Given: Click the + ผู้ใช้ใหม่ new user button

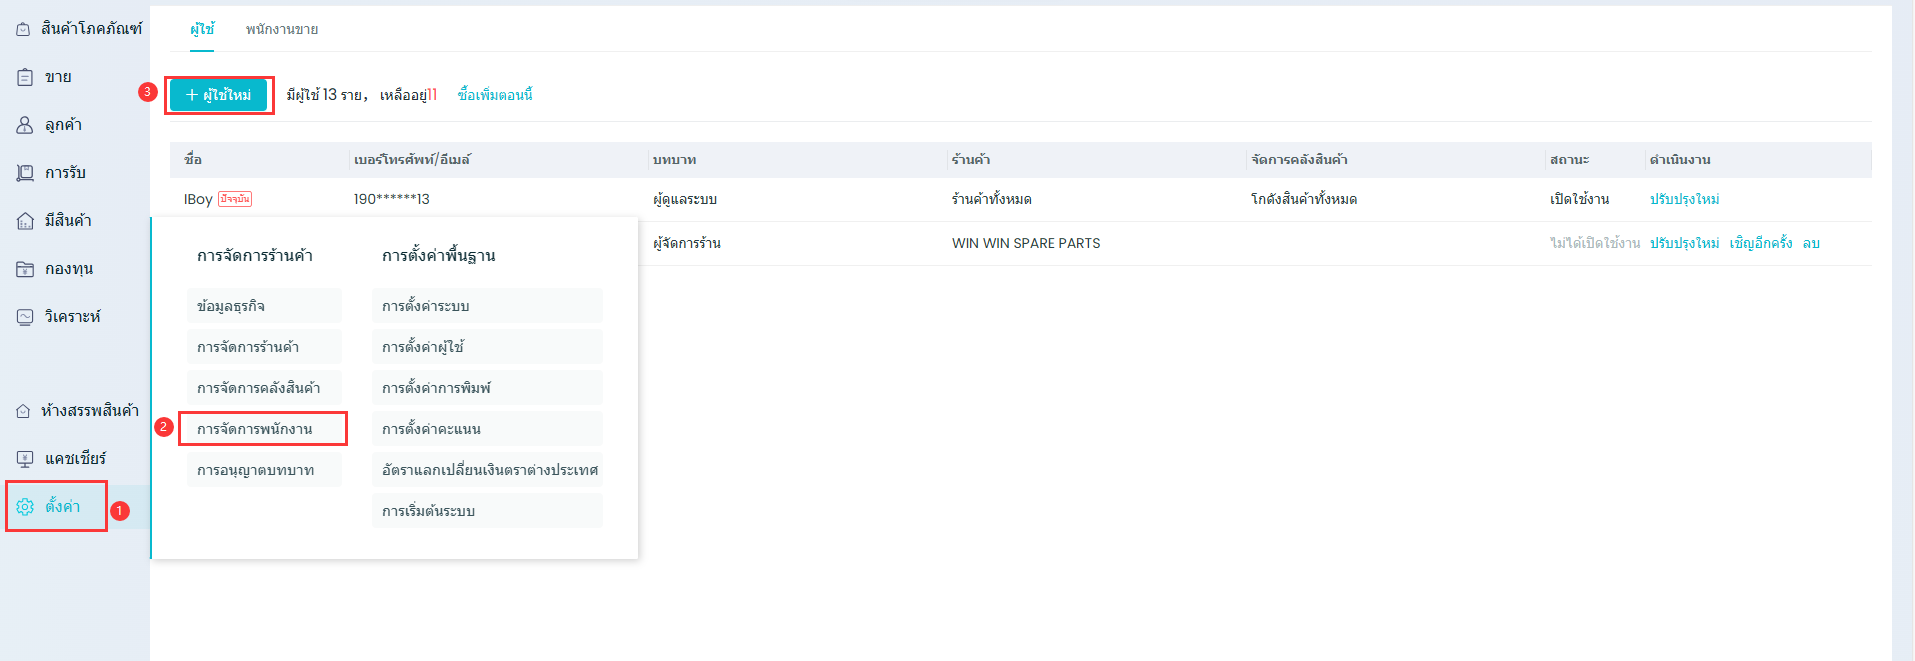Looking at the screenshot, I should pos(218,95).
